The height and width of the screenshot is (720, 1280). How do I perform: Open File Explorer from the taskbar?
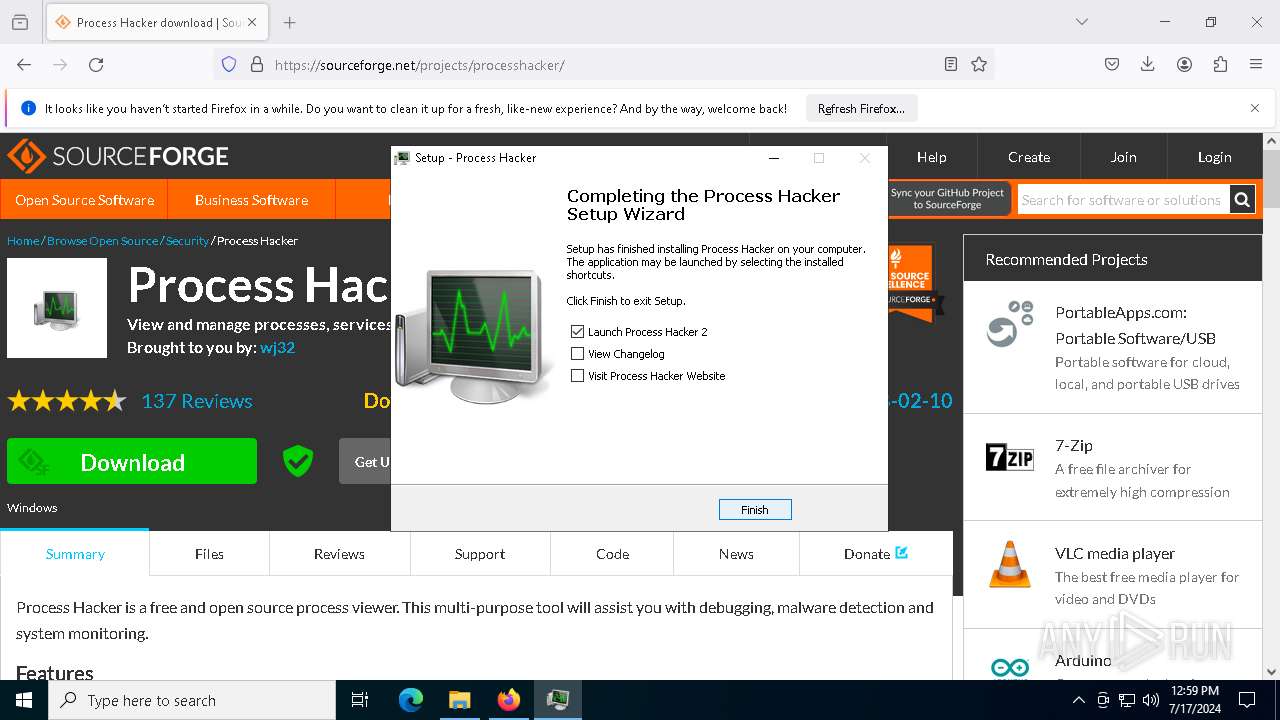click(x=459, y=700)
